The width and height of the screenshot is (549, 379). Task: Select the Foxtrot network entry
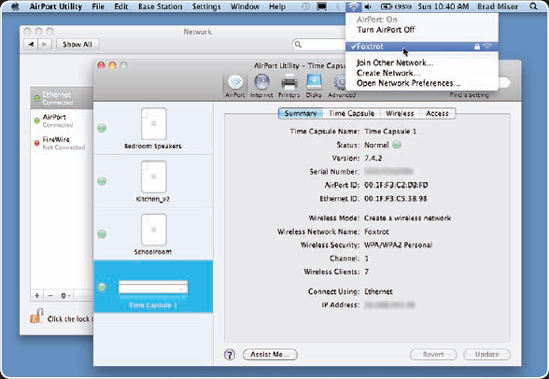422,46
